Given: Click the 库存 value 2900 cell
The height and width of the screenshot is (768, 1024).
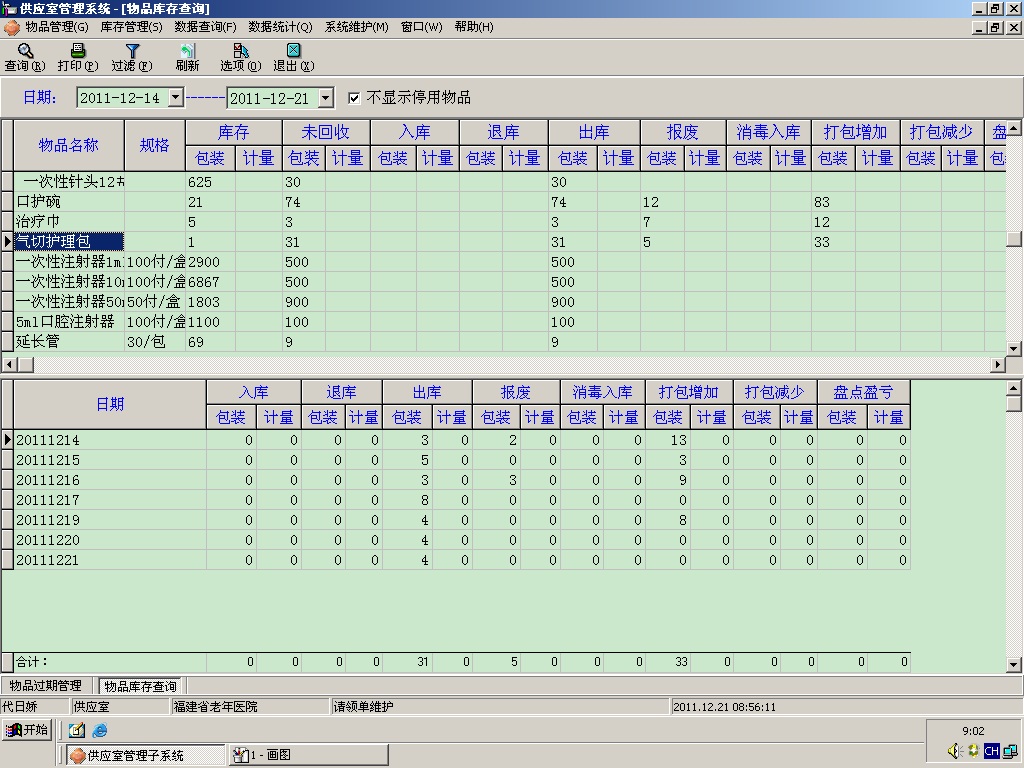Looking at the screenshot, I should tap(210, 262).
